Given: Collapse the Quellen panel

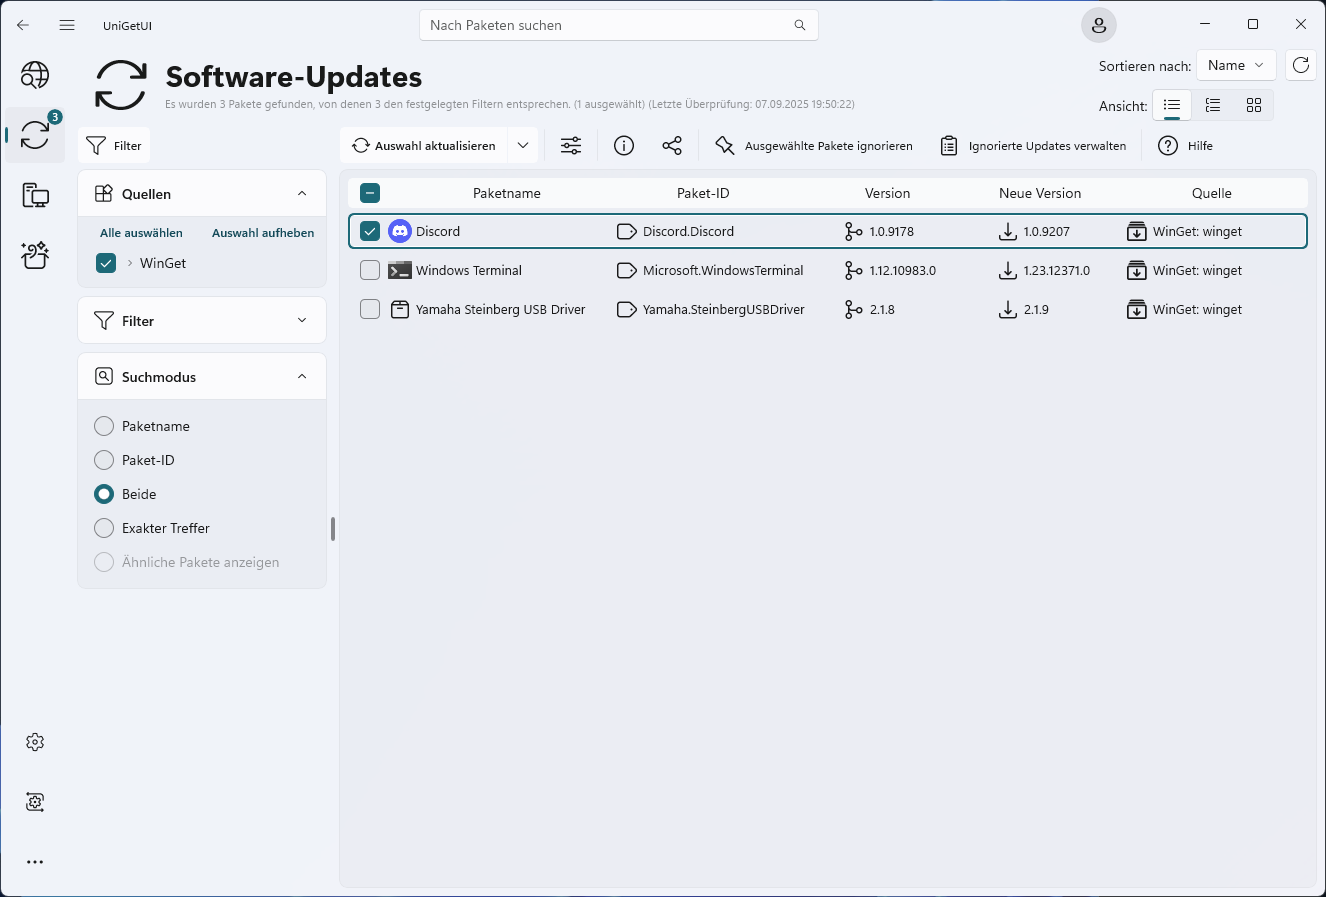Looking at the screenshot, I should coord(302,193).
